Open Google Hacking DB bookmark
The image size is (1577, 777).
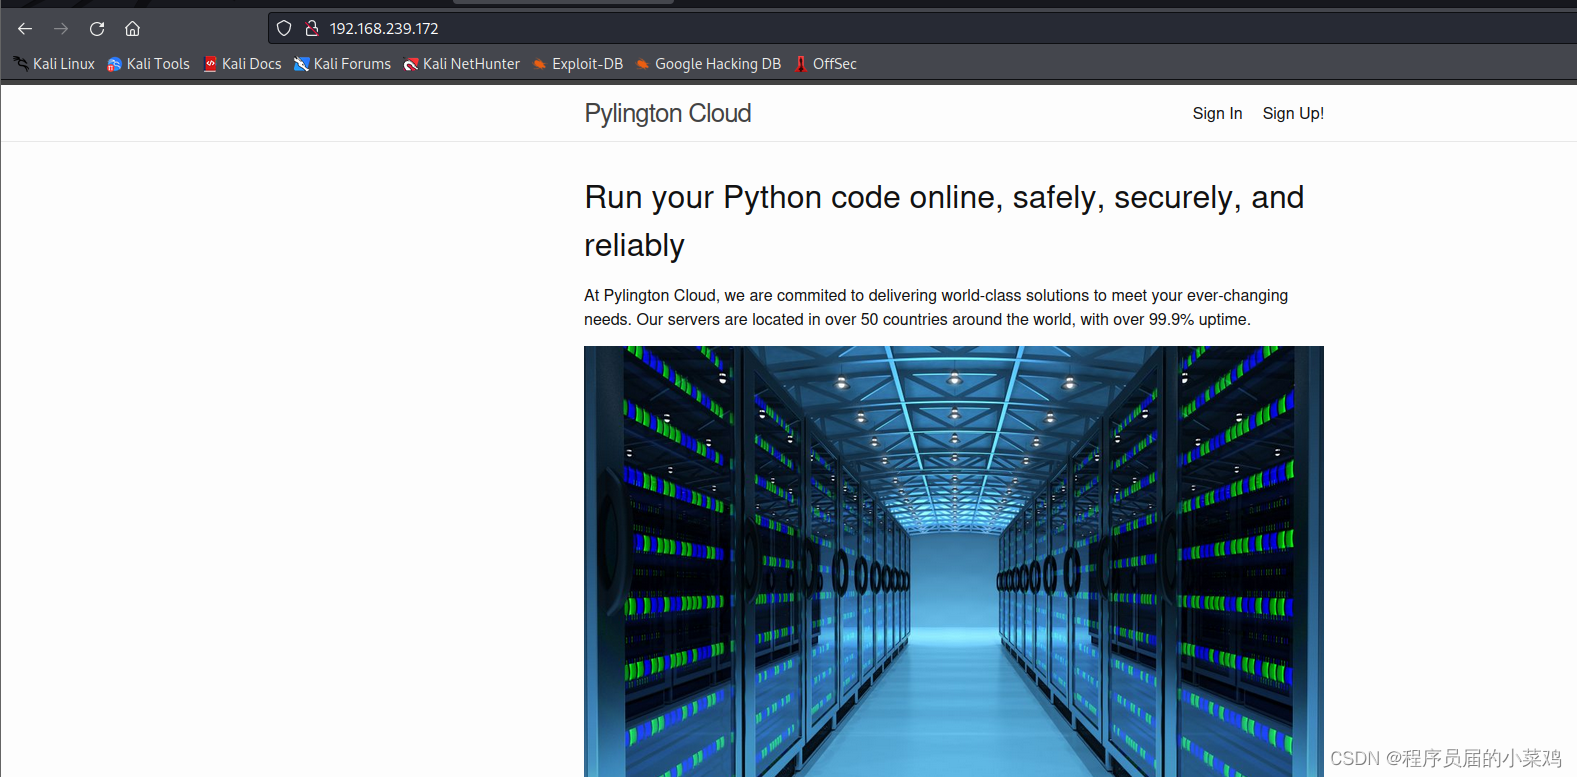tap(708, 64)
